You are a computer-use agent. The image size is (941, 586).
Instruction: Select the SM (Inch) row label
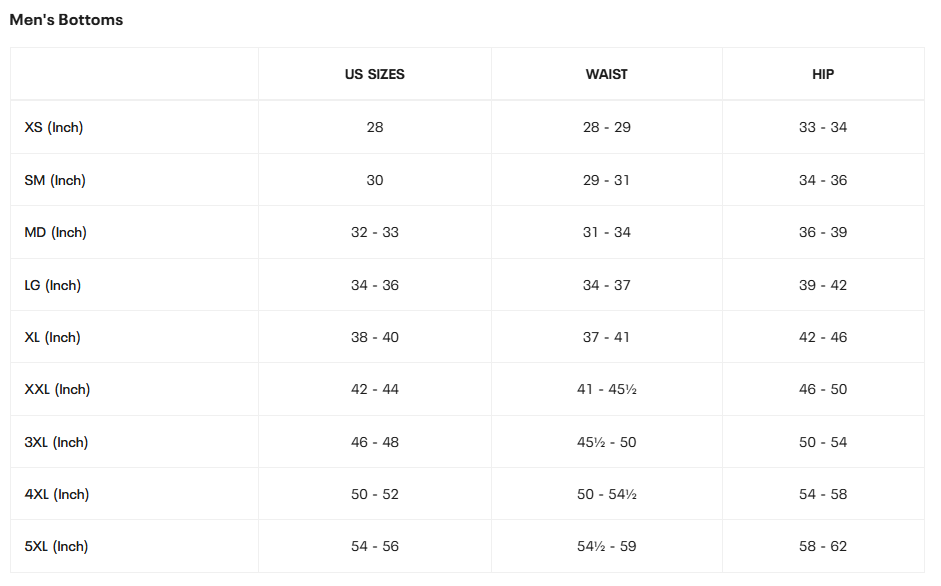point(55,181)
